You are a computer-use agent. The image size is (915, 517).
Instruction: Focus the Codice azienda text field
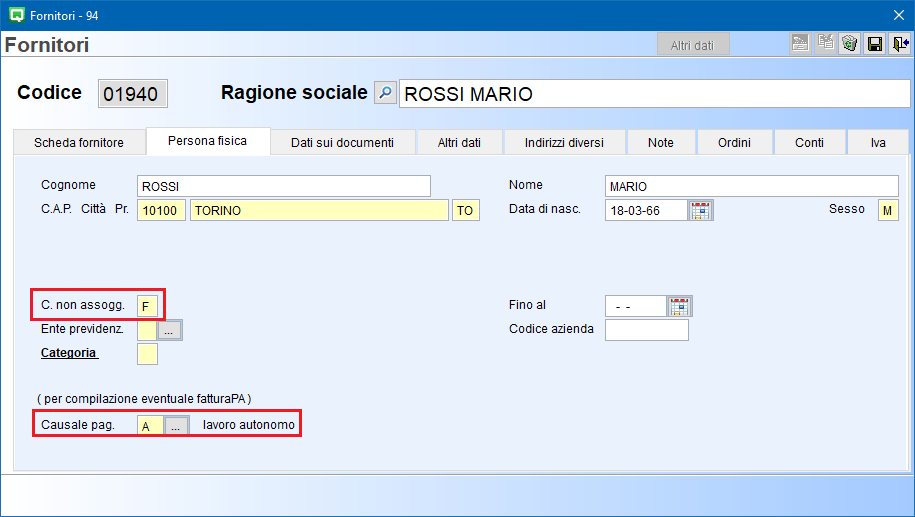647,330
